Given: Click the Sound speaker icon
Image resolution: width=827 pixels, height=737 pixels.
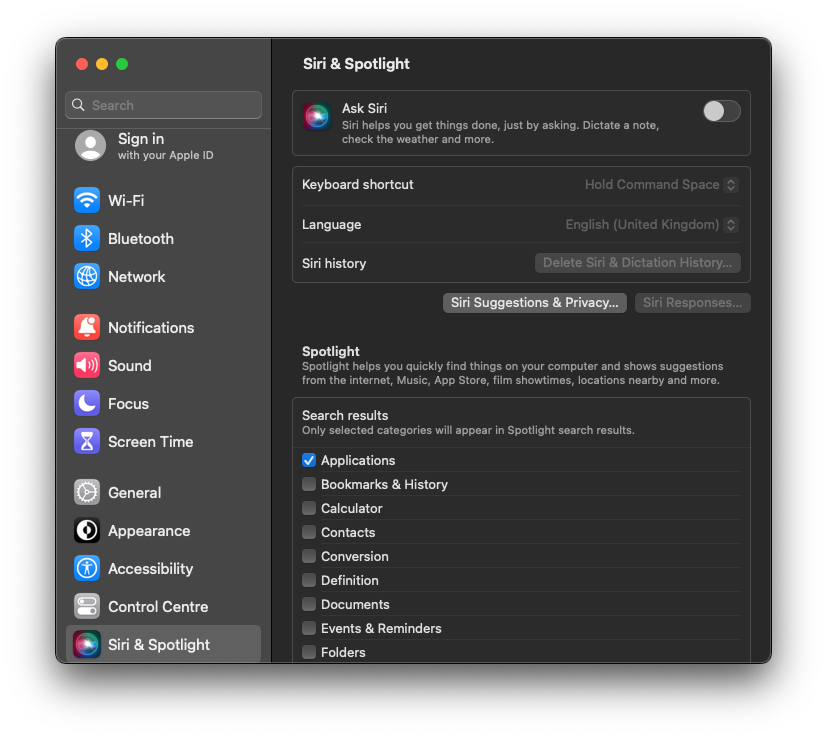Looking at the screenshot, I should pos(87,366).
